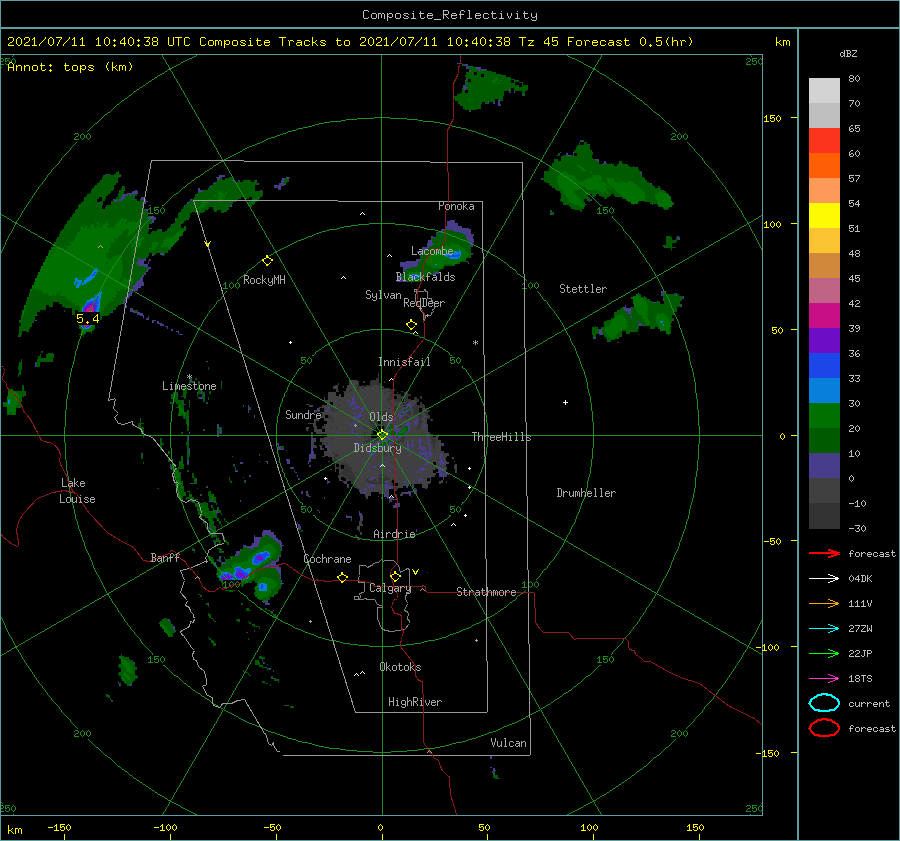The height and width of the screenshot is (841, 900).
Task: Click the Calgary city label
Action: (390, 588)
